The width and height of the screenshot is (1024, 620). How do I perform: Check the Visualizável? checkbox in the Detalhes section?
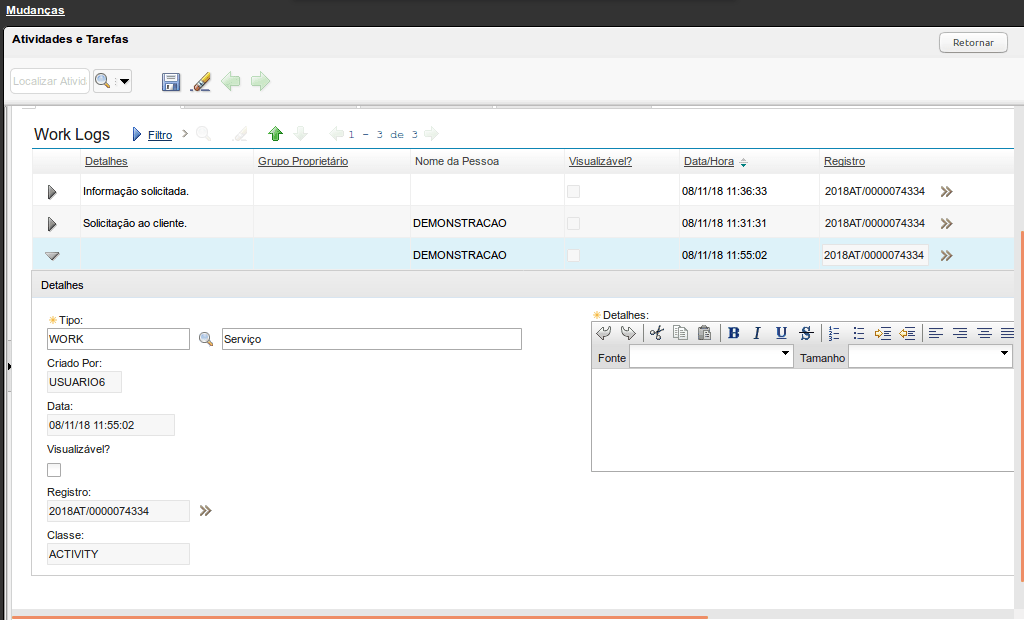(x=54, y=470)
